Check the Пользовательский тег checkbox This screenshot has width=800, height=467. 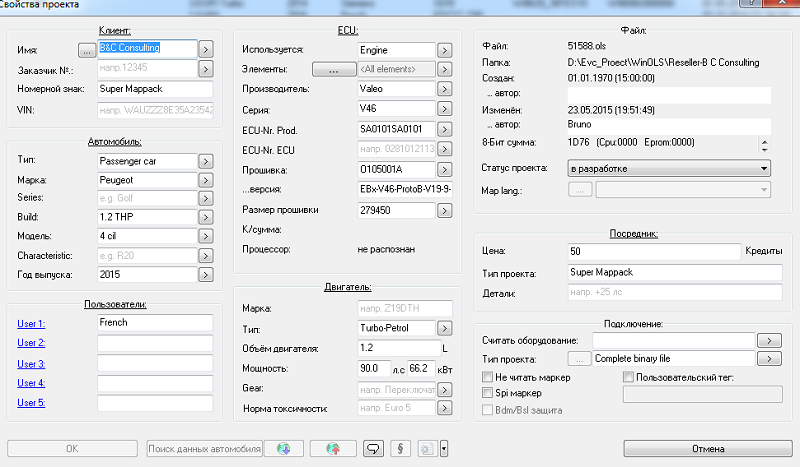(x=628, y=377)
